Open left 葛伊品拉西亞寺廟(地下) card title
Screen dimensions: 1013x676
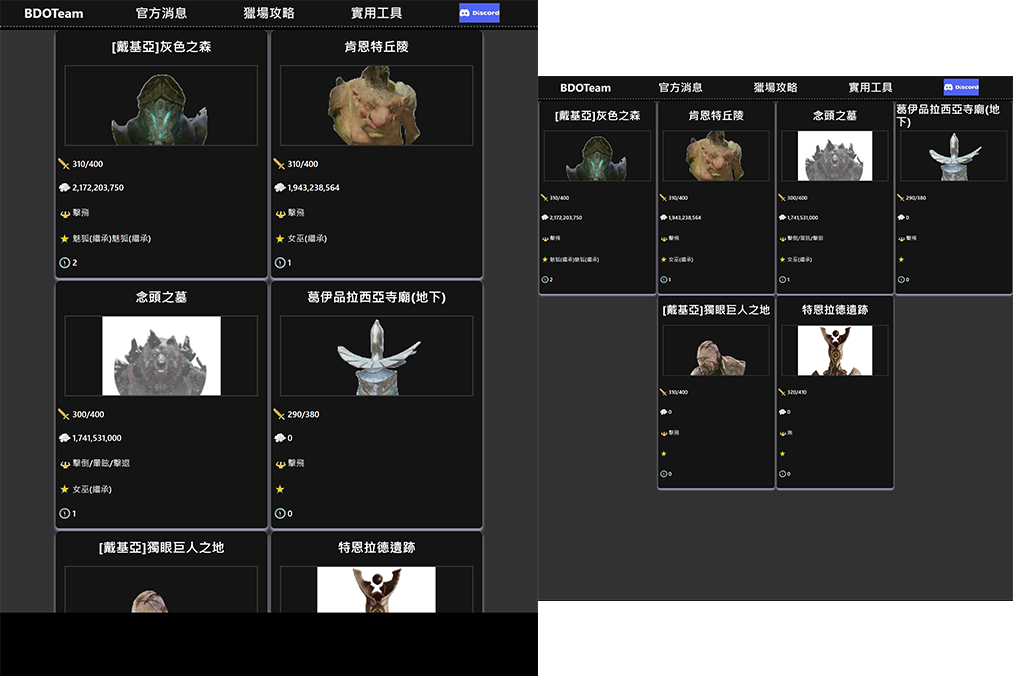click(x=376, y=297)
